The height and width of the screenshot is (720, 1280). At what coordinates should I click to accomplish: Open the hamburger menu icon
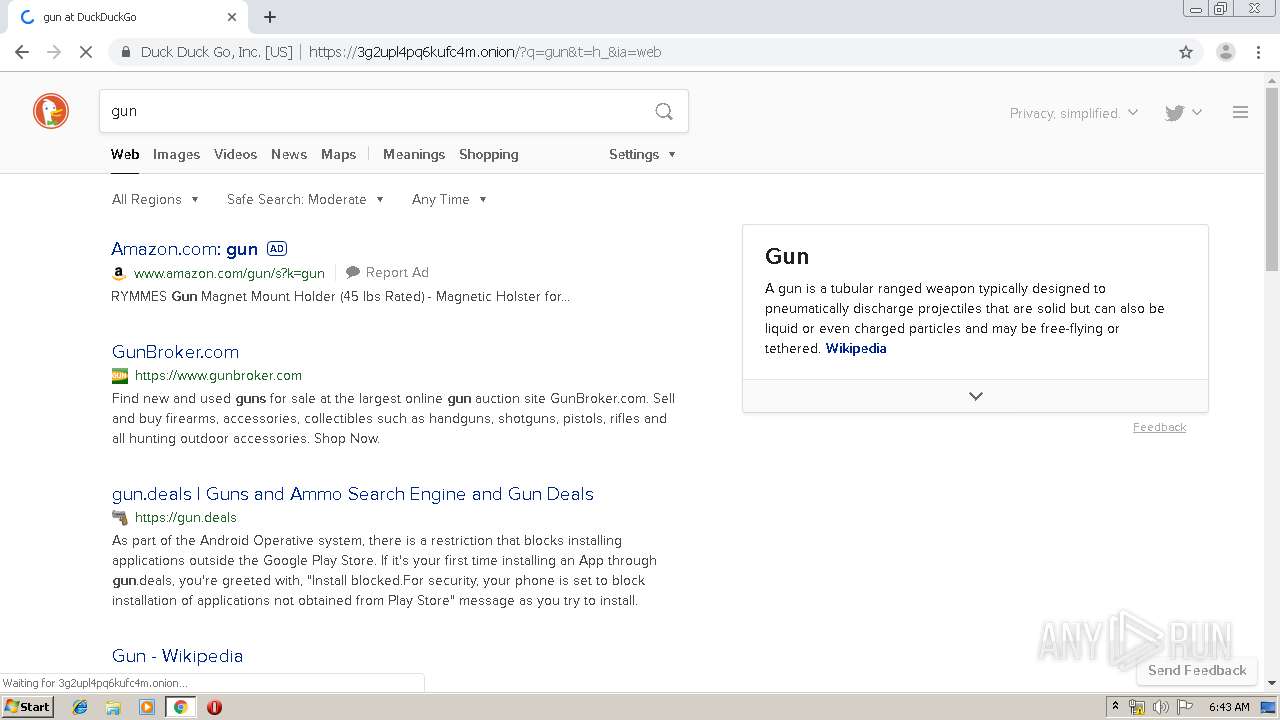(1240, 113)
